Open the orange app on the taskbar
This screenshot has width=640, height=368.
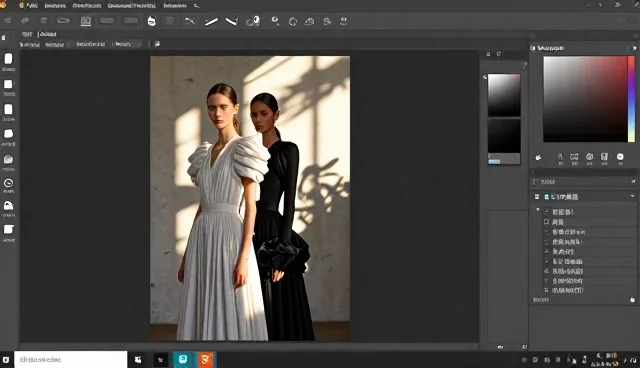[x=205, y=359]
